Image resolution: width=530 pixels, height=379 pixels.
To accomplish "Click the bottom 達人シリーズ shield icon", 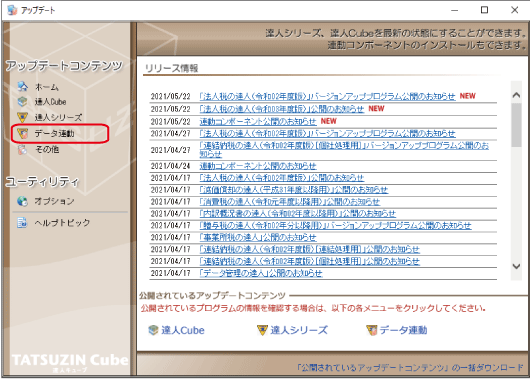I will (262, 330).
